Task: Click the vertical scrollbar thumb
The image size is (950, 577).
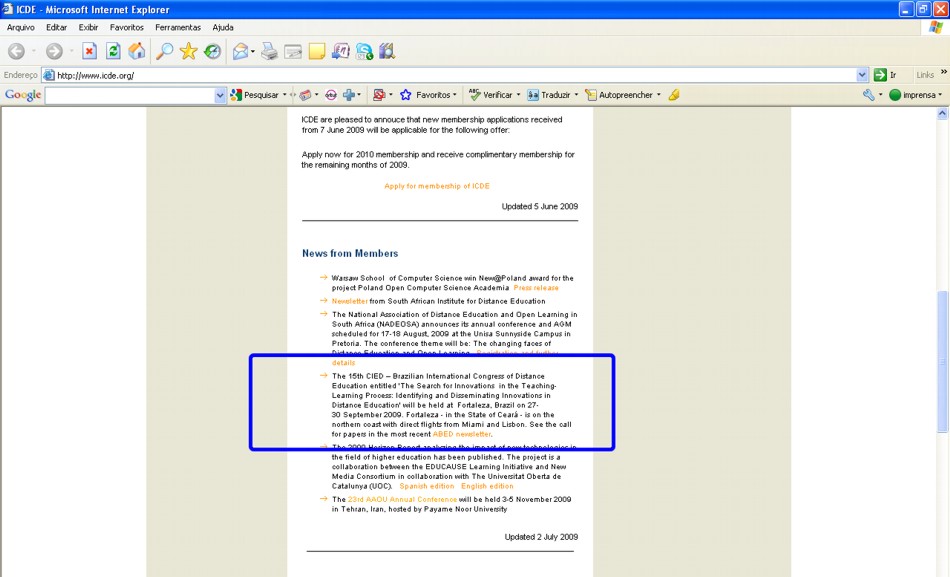Action: (942, 362)
